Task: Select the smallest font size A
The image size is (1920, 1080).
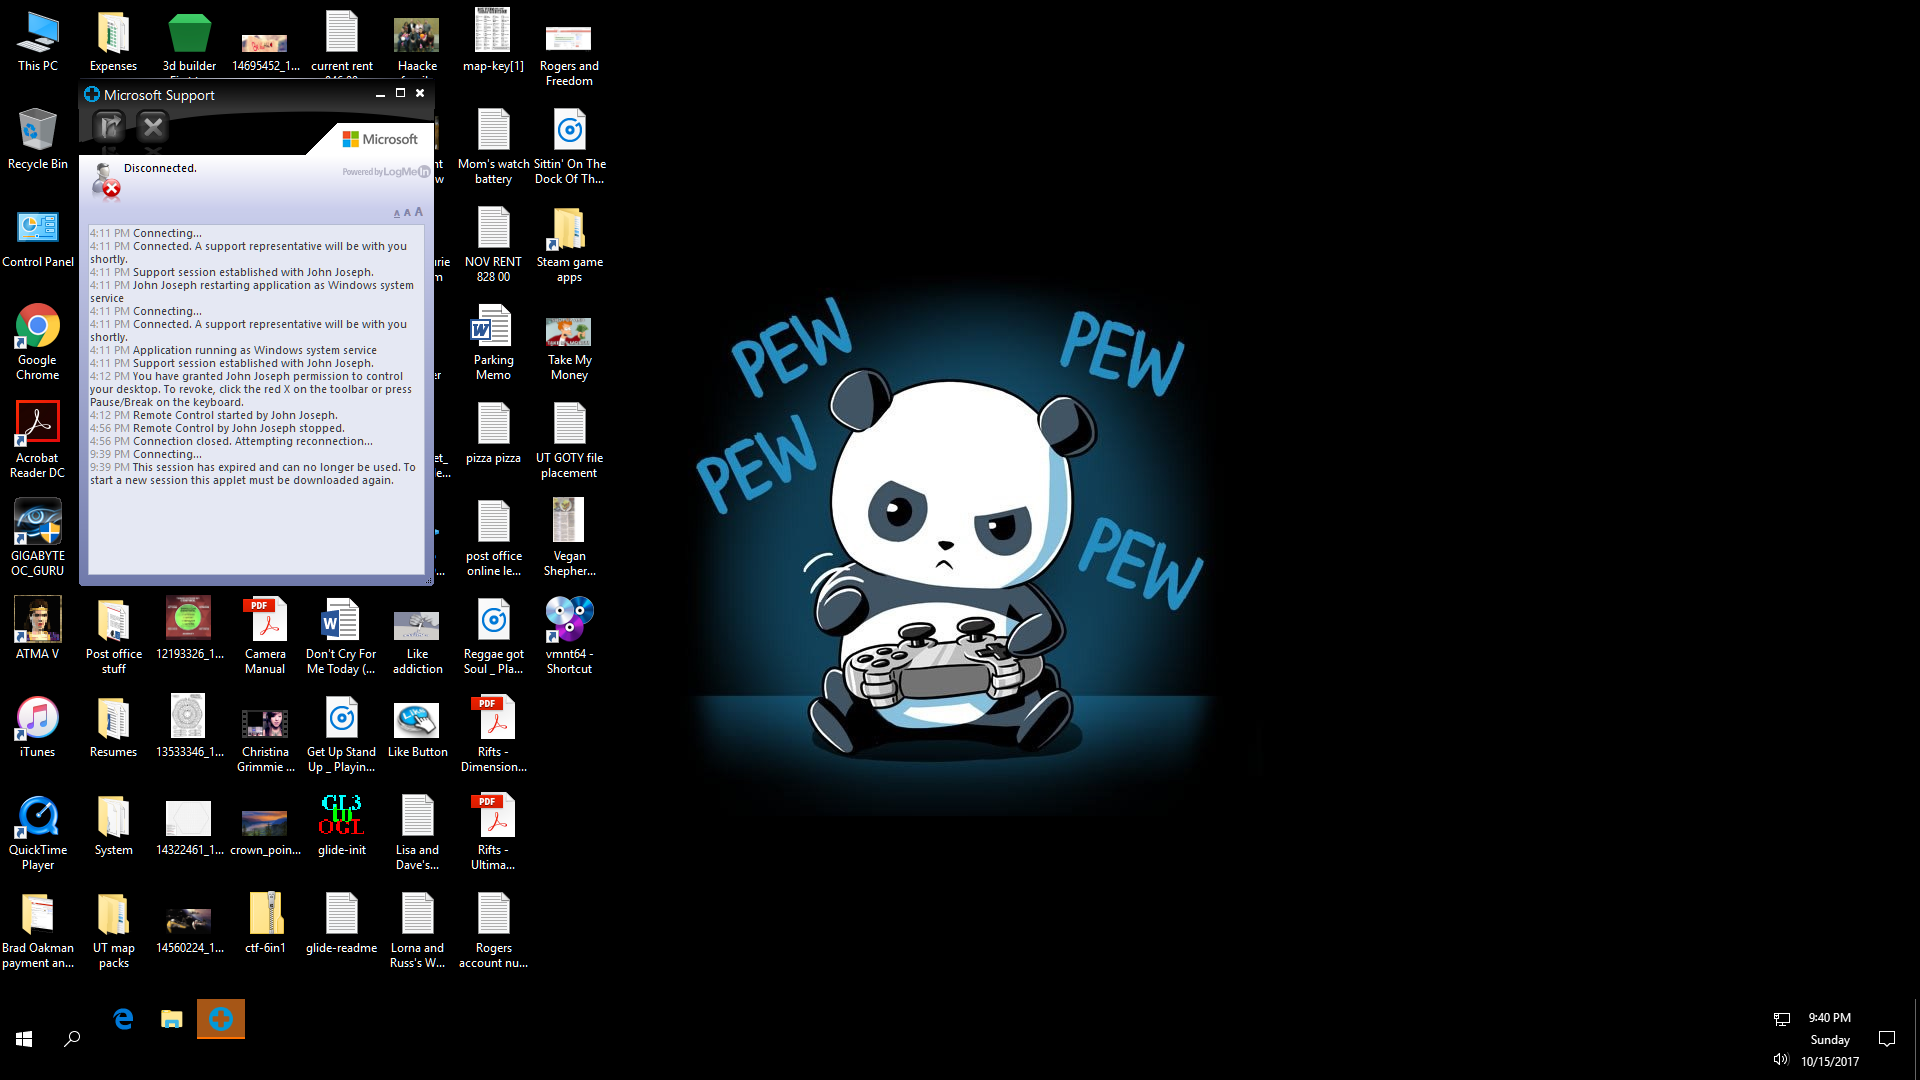Action: [x=397, y=214]
